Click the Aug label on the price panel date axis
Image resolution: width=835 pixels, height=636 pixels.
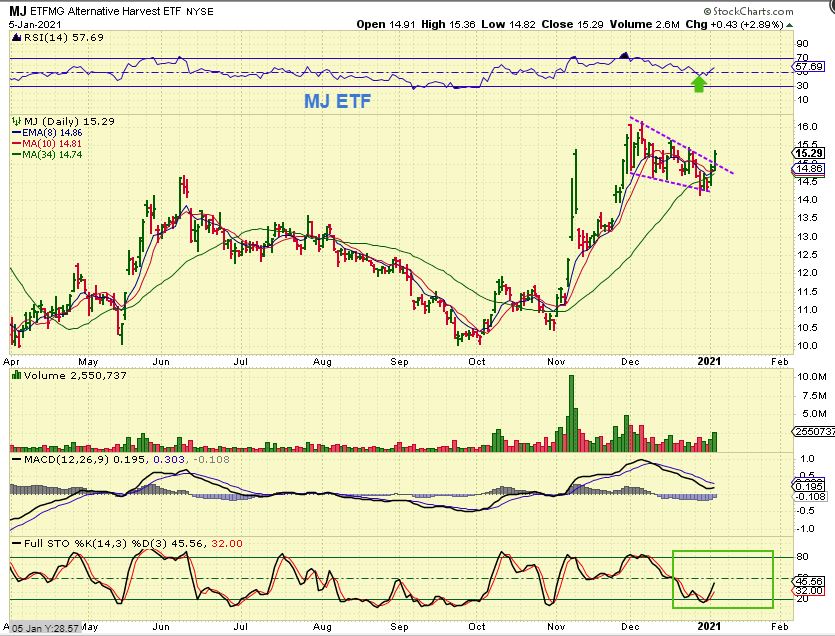322,362
